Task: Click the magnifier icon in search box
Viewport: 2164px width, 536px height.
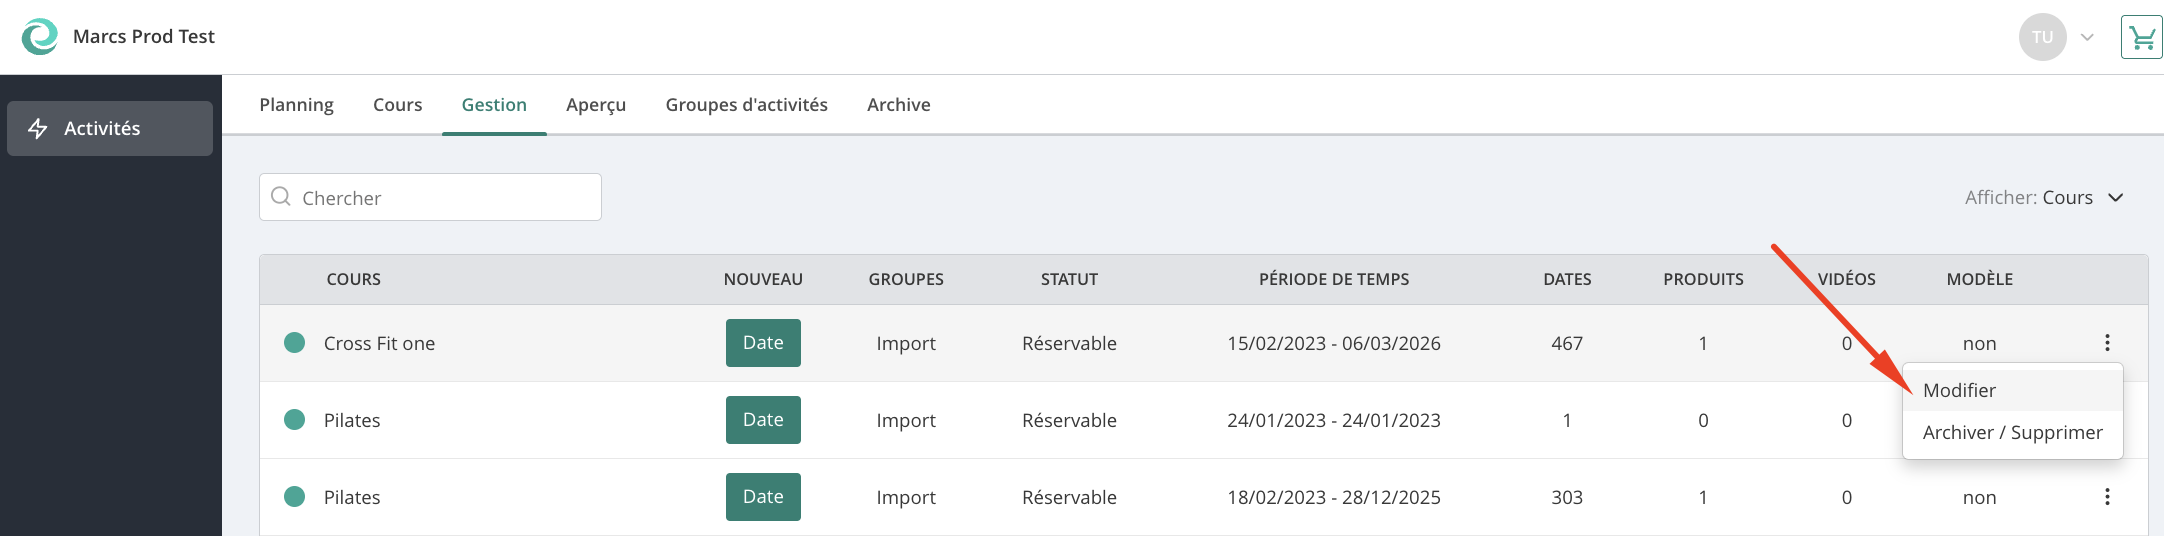Action: (x=281, y=196)
